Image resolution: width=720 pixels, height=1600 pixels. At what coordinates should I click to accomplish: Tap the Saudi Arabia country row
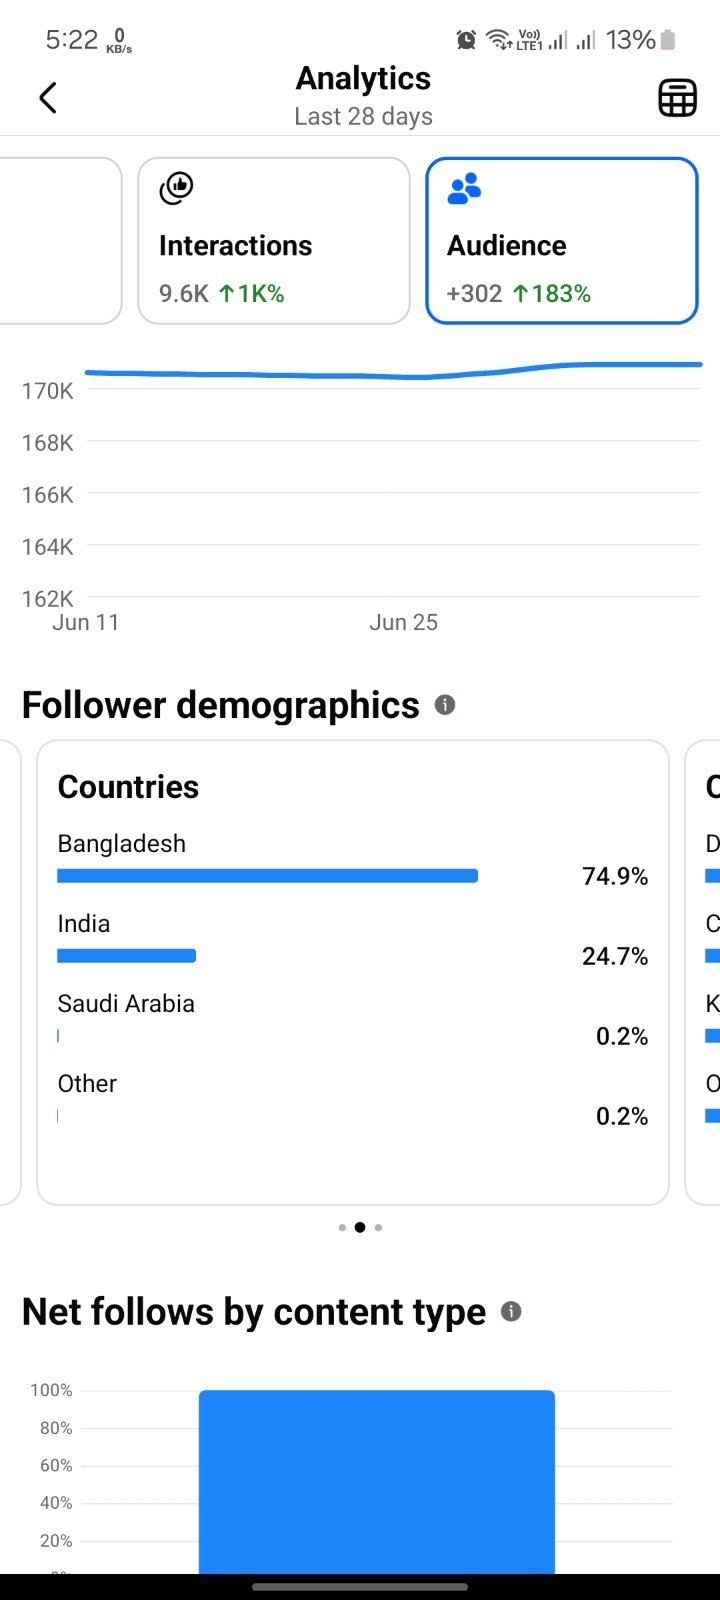(353, 1021)
